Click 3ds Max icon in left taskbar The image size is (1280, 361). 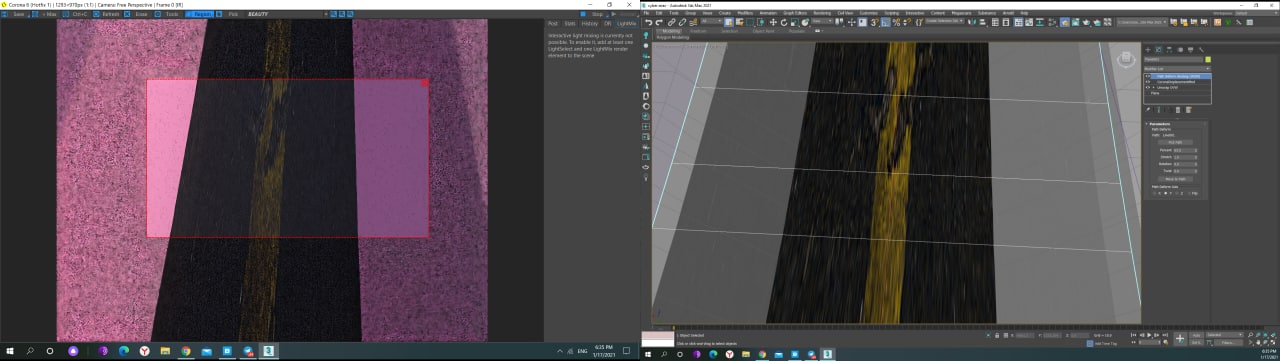270,351
